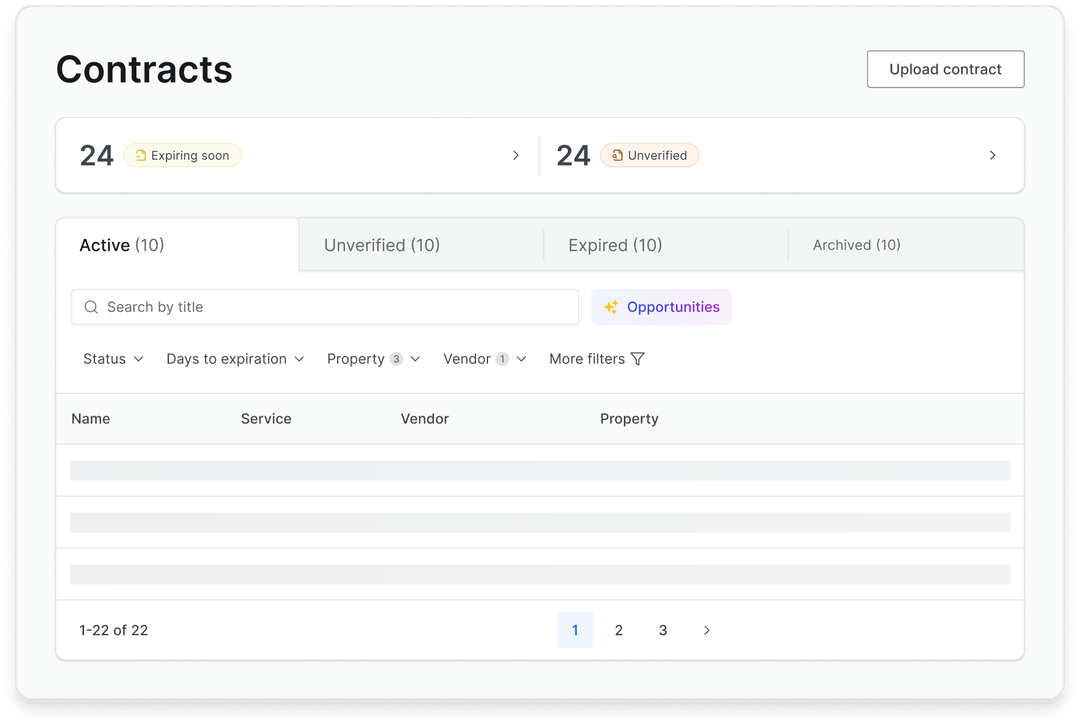Click the right chevron on the Expiring soon card
The height and width of the screenshot is (725, 1080).
pos(516,155)
